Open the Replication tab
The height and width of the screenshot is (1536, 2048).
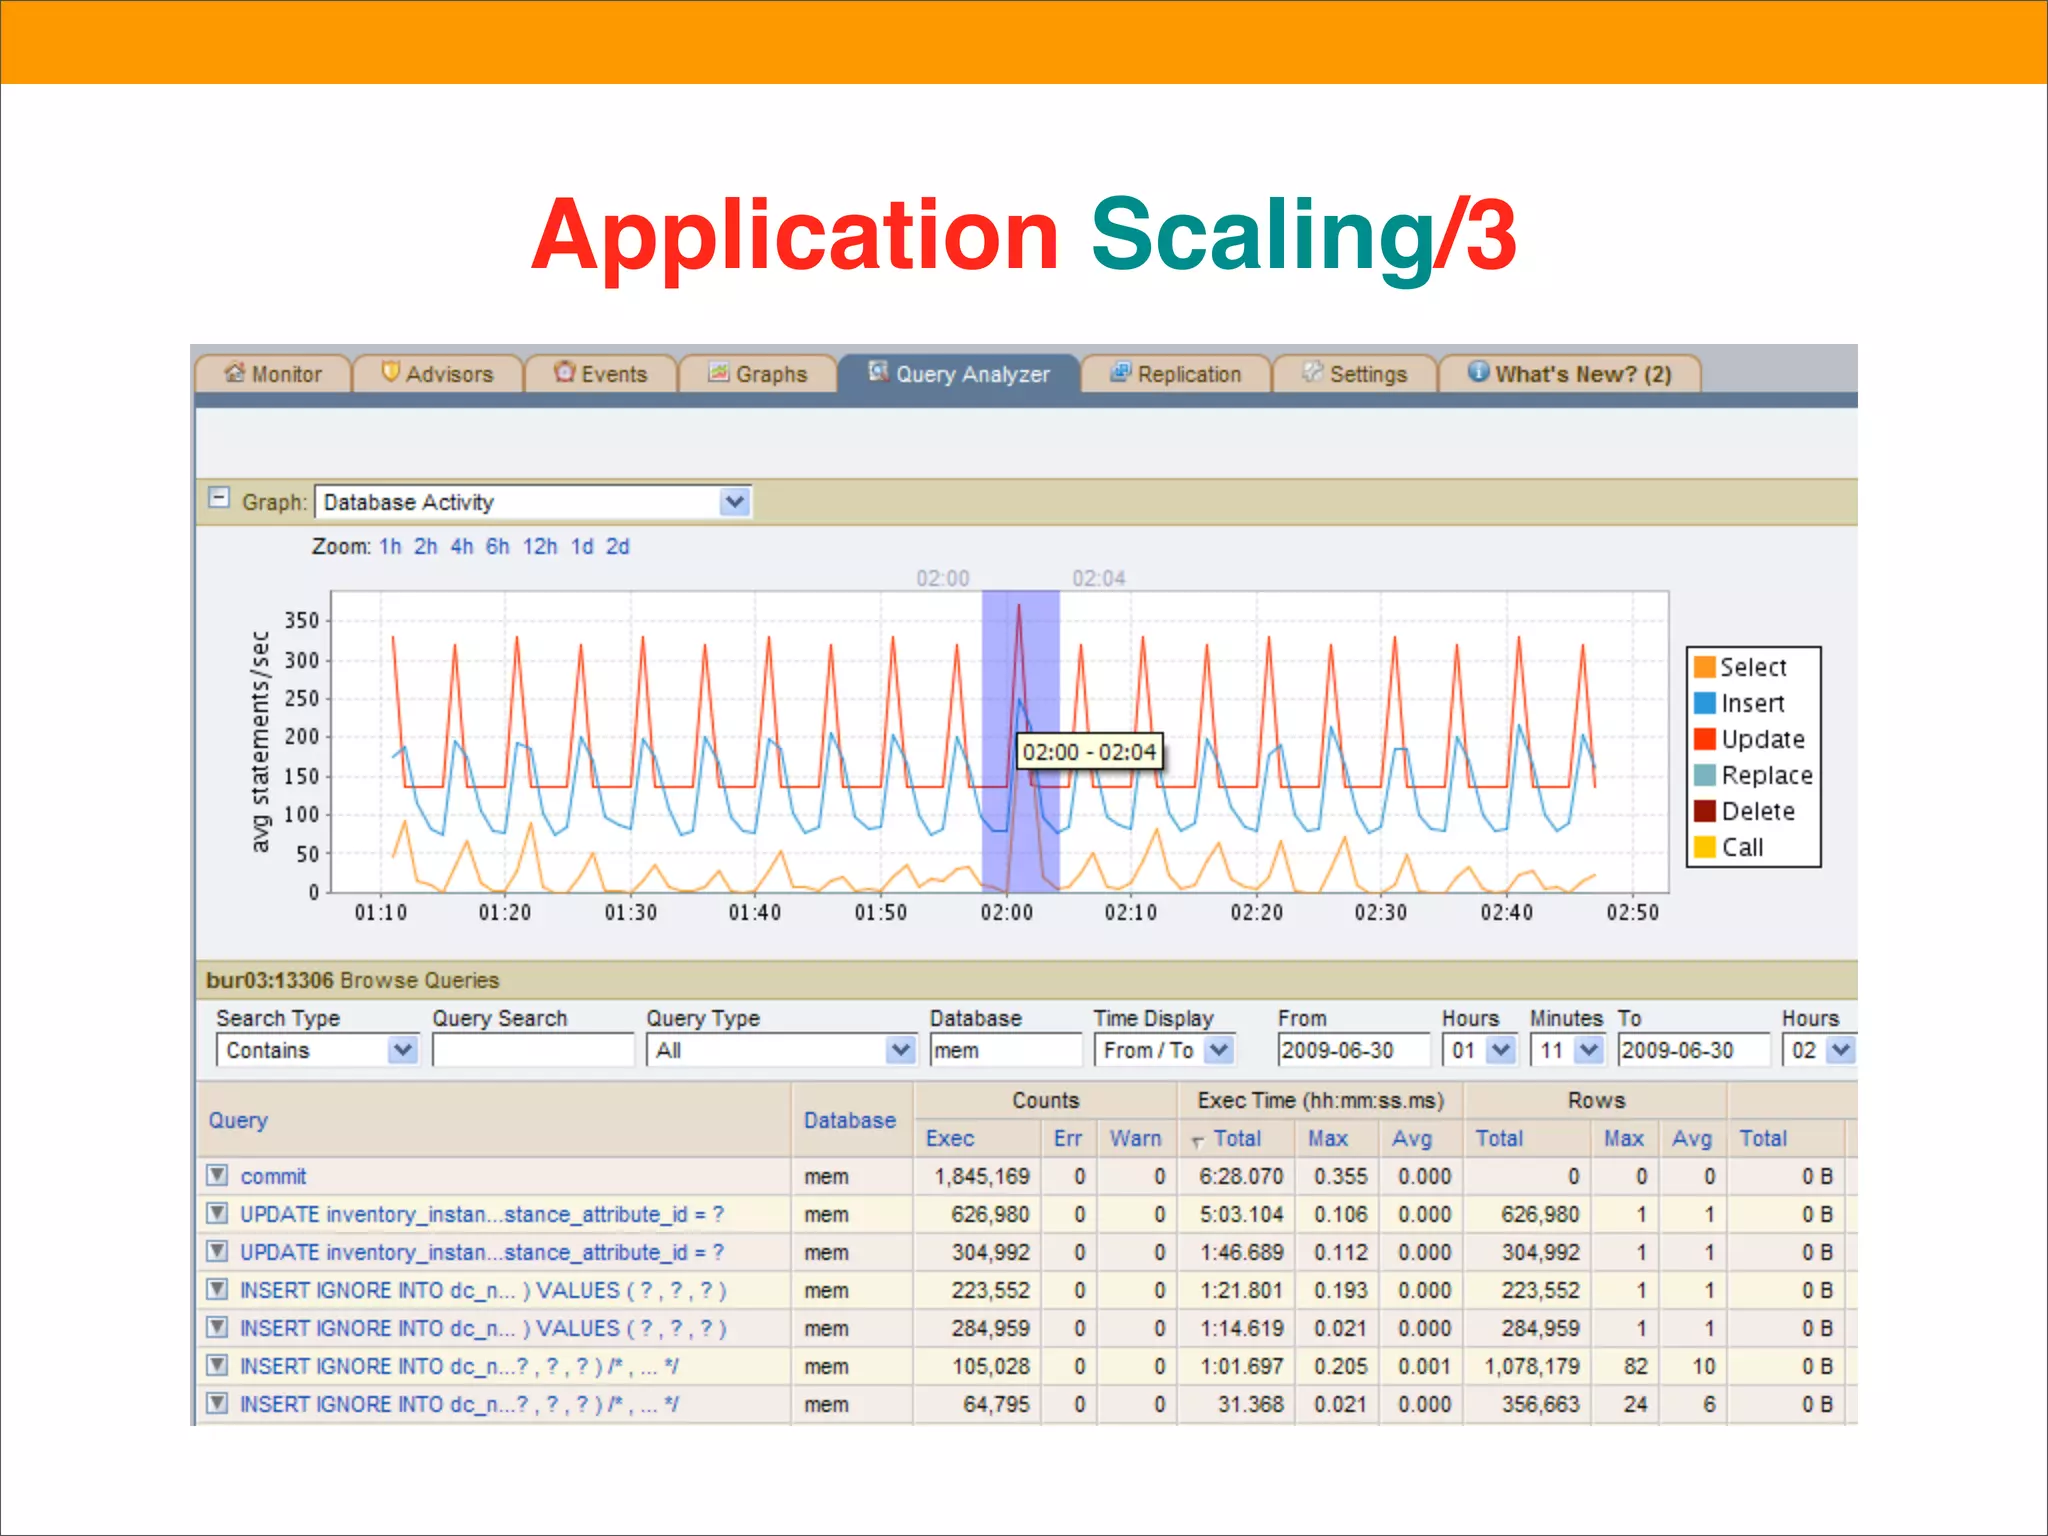[1176, 374]
